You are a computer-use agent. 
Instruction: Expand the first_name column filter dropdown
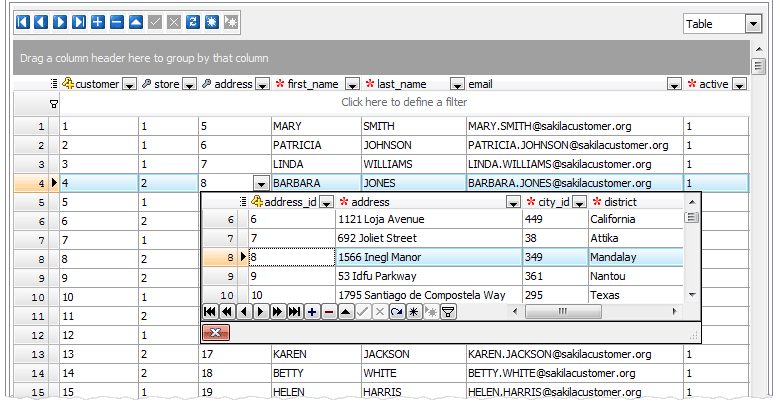tap(352, 85)
